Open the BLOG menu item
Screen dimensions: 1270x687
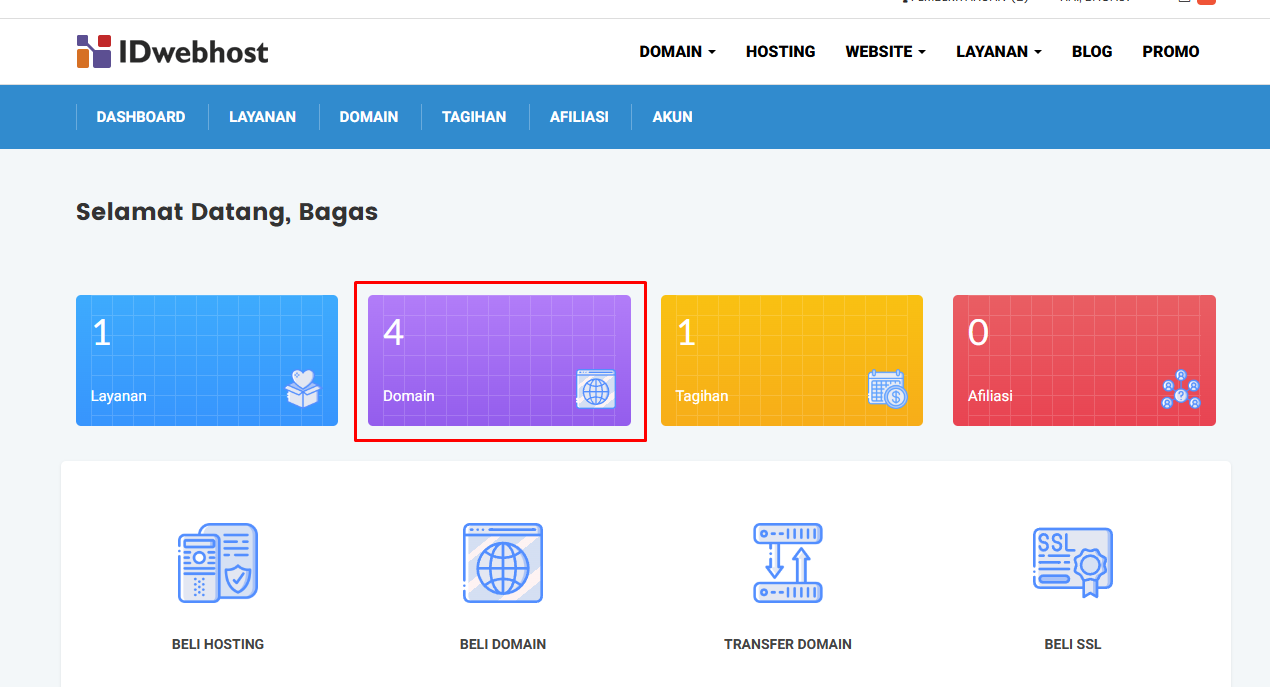coord(1092,51)
